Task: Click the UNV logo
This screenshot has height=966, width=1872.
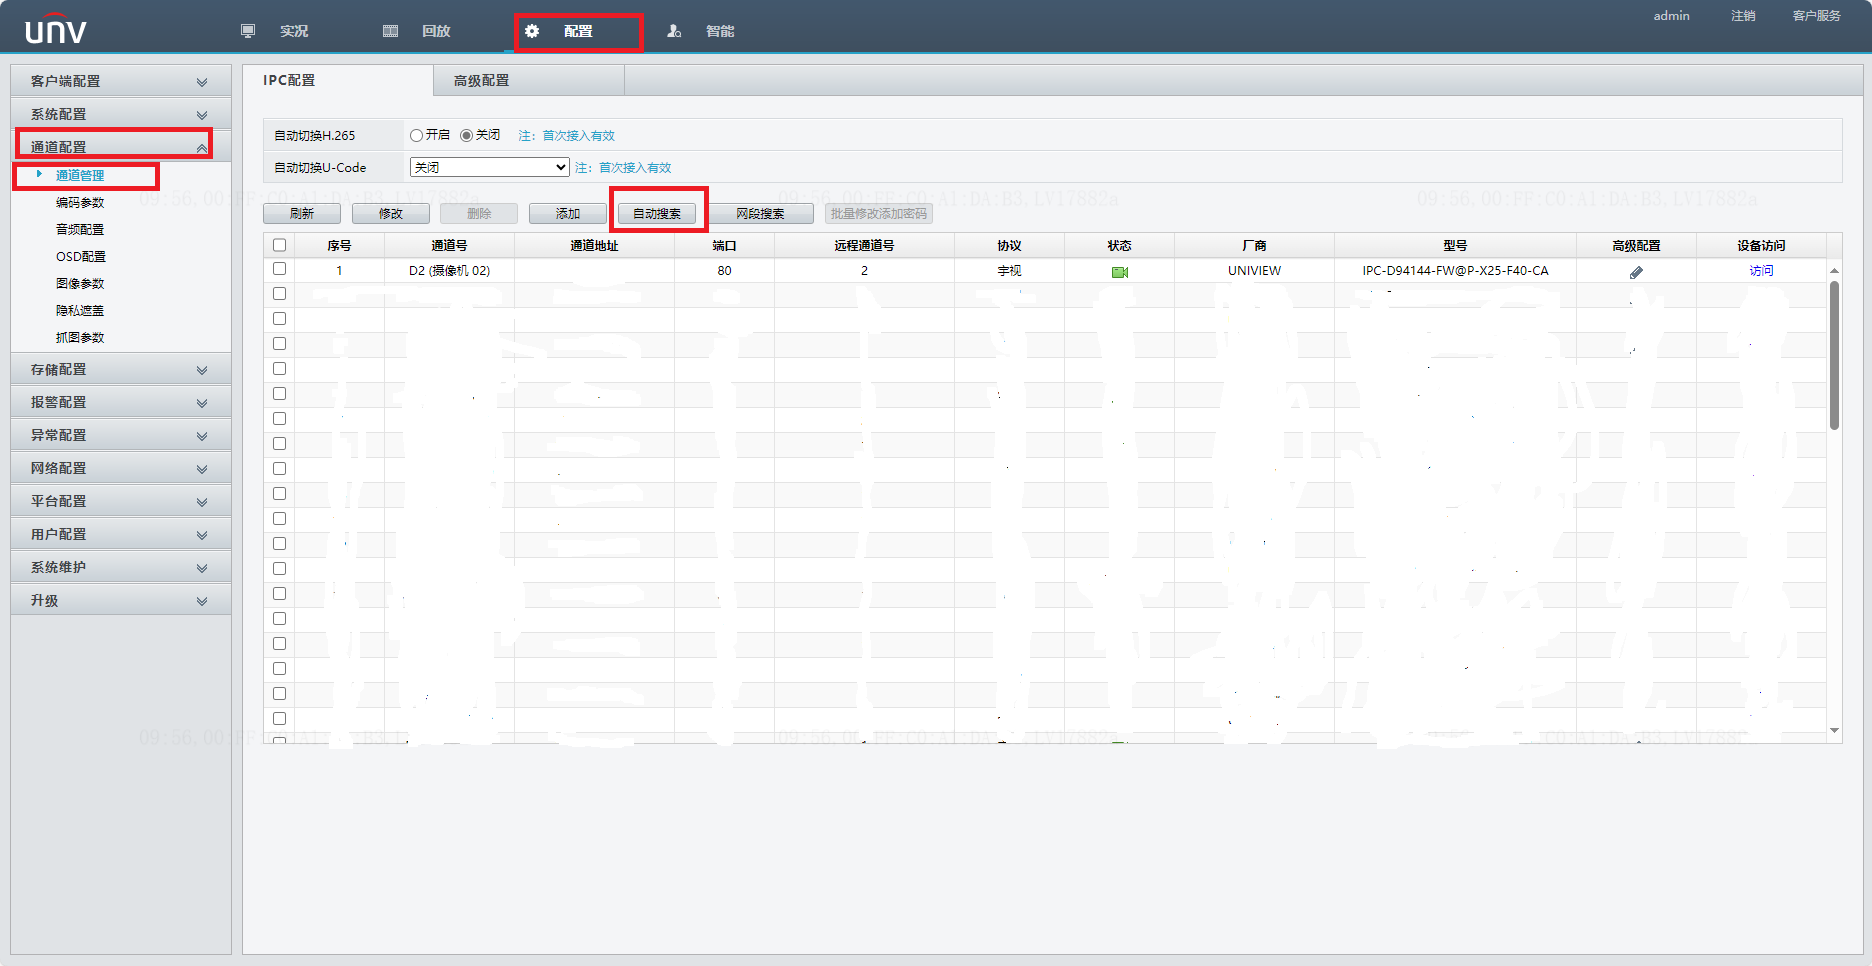Action: 56,31
